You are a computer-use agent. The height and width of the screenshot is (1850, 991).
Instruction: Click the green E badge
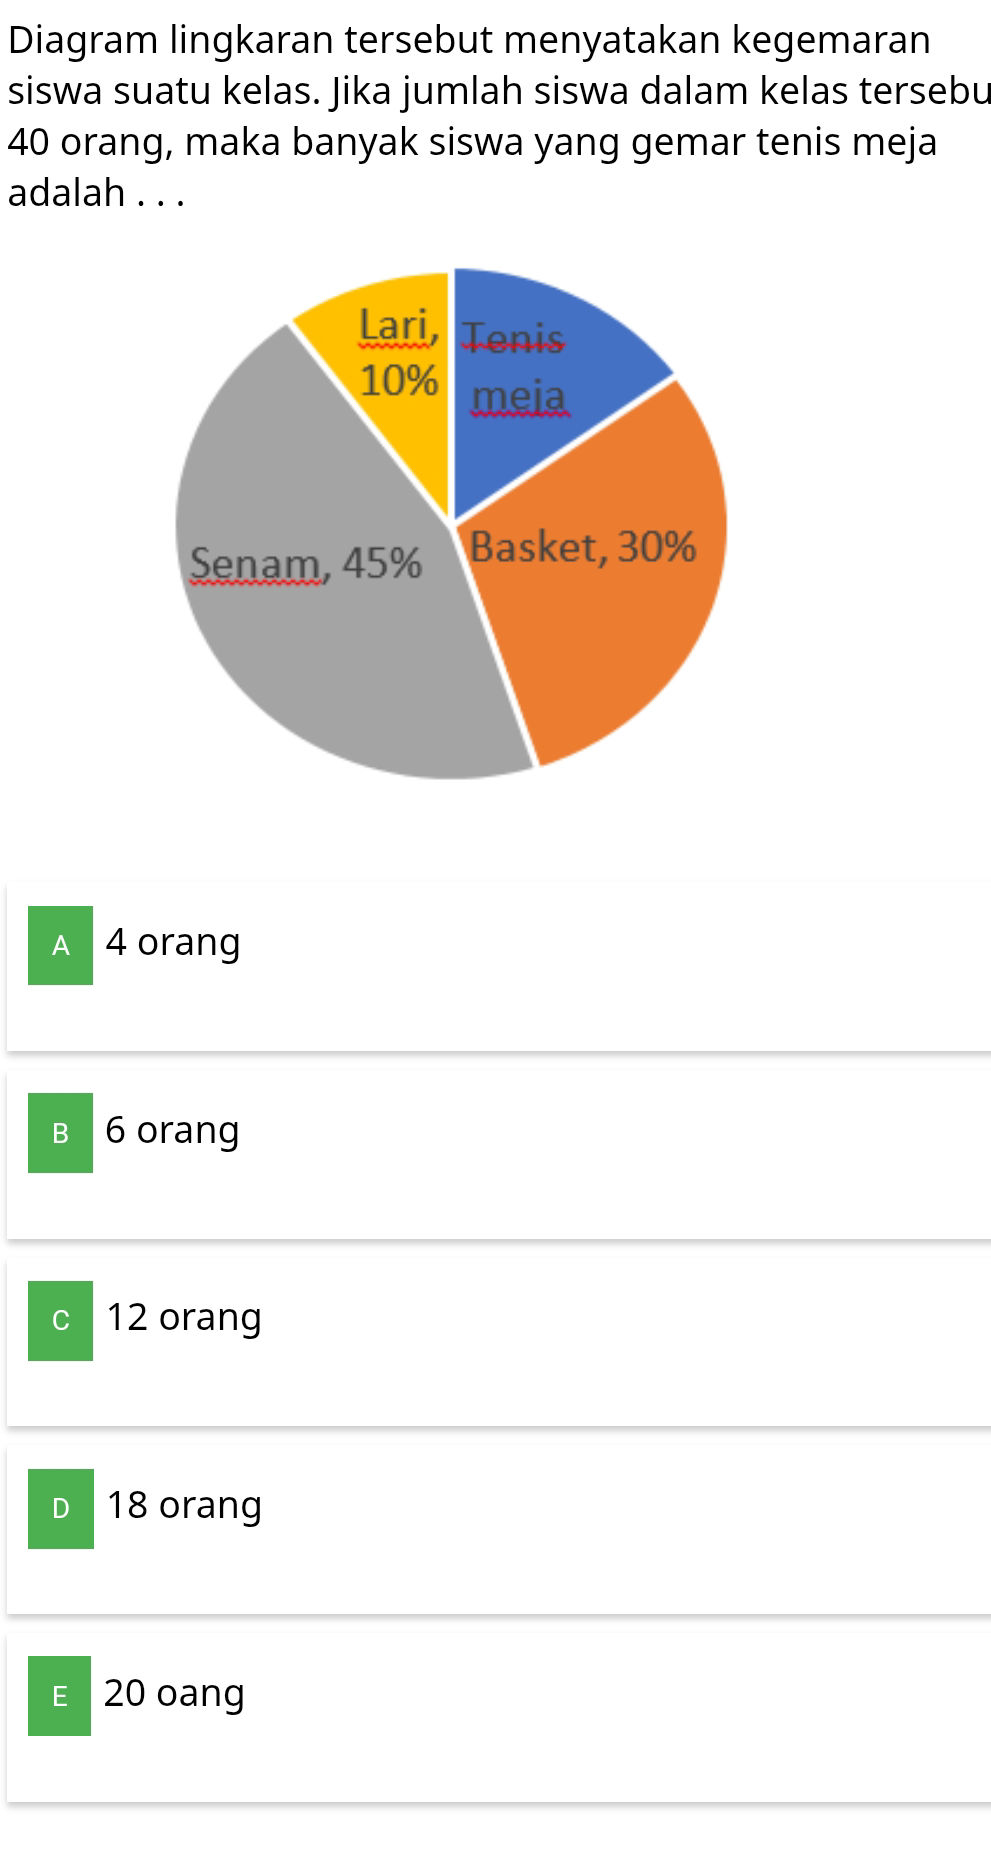[59, 1693]
